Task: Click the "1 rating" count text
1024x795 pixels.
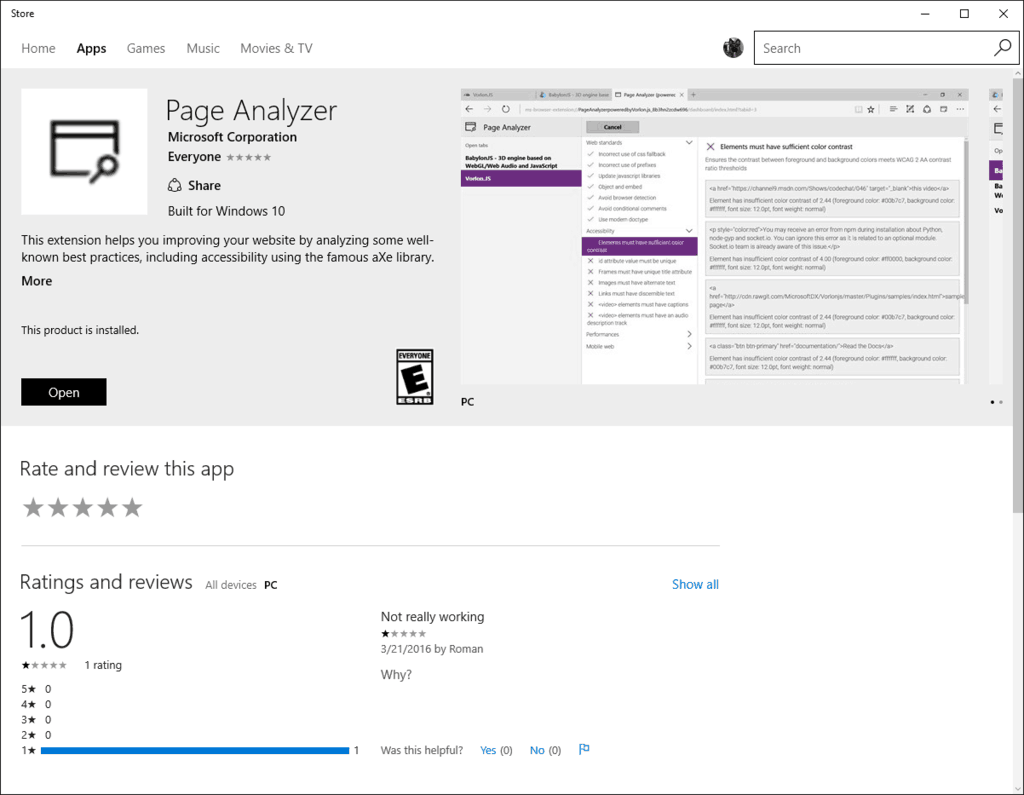Action: click(103, 665)
